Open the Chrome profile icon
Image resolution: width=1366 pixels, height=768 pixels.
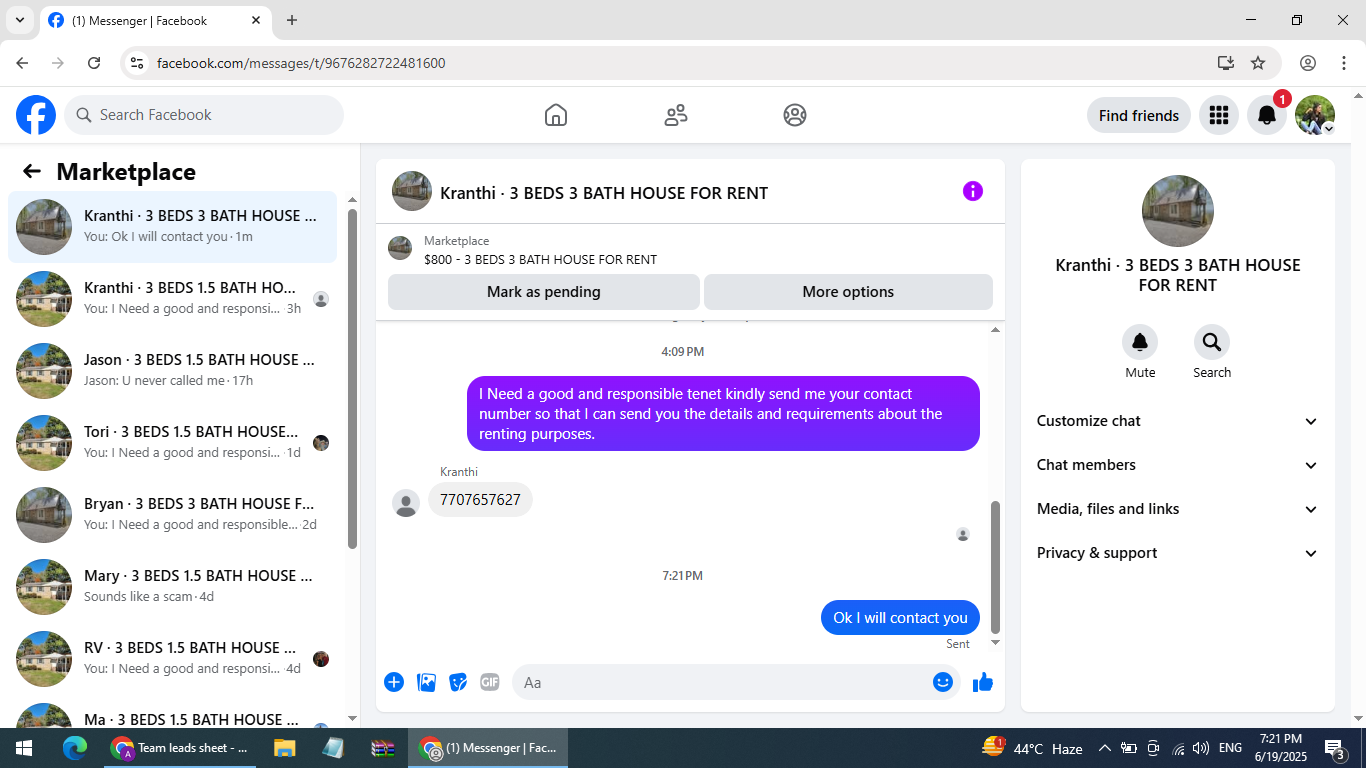pos(1308,63)
